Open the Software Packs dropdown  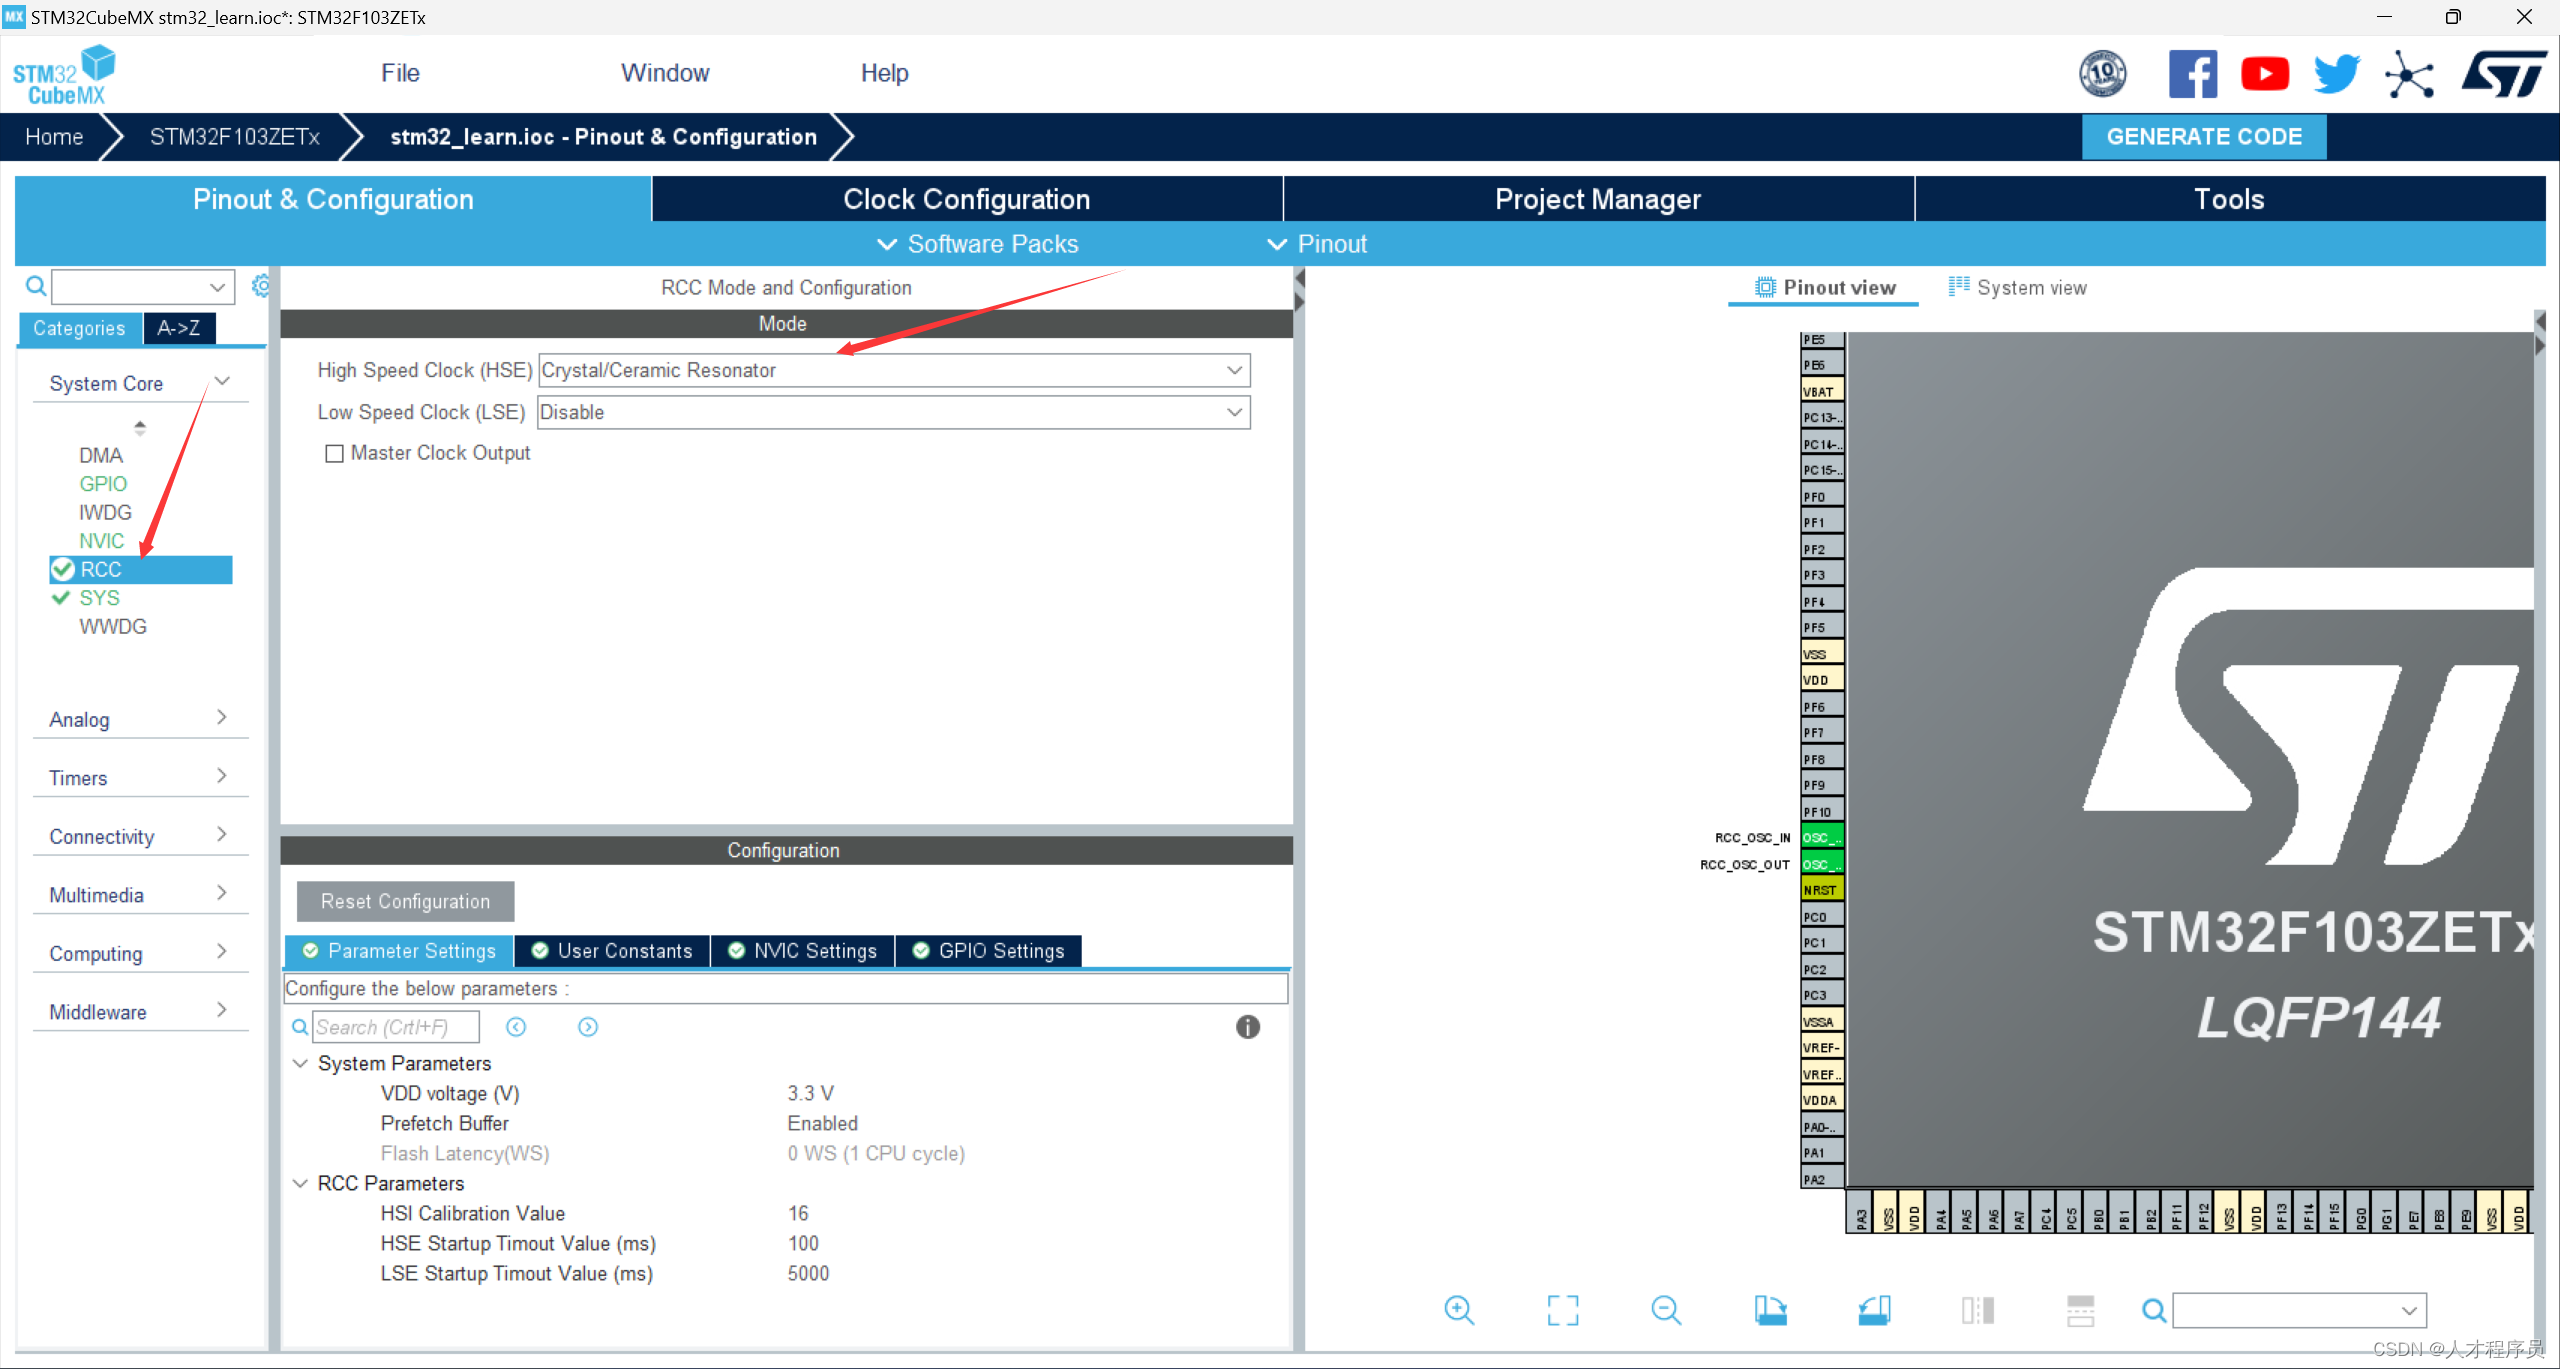coord(978,244)
